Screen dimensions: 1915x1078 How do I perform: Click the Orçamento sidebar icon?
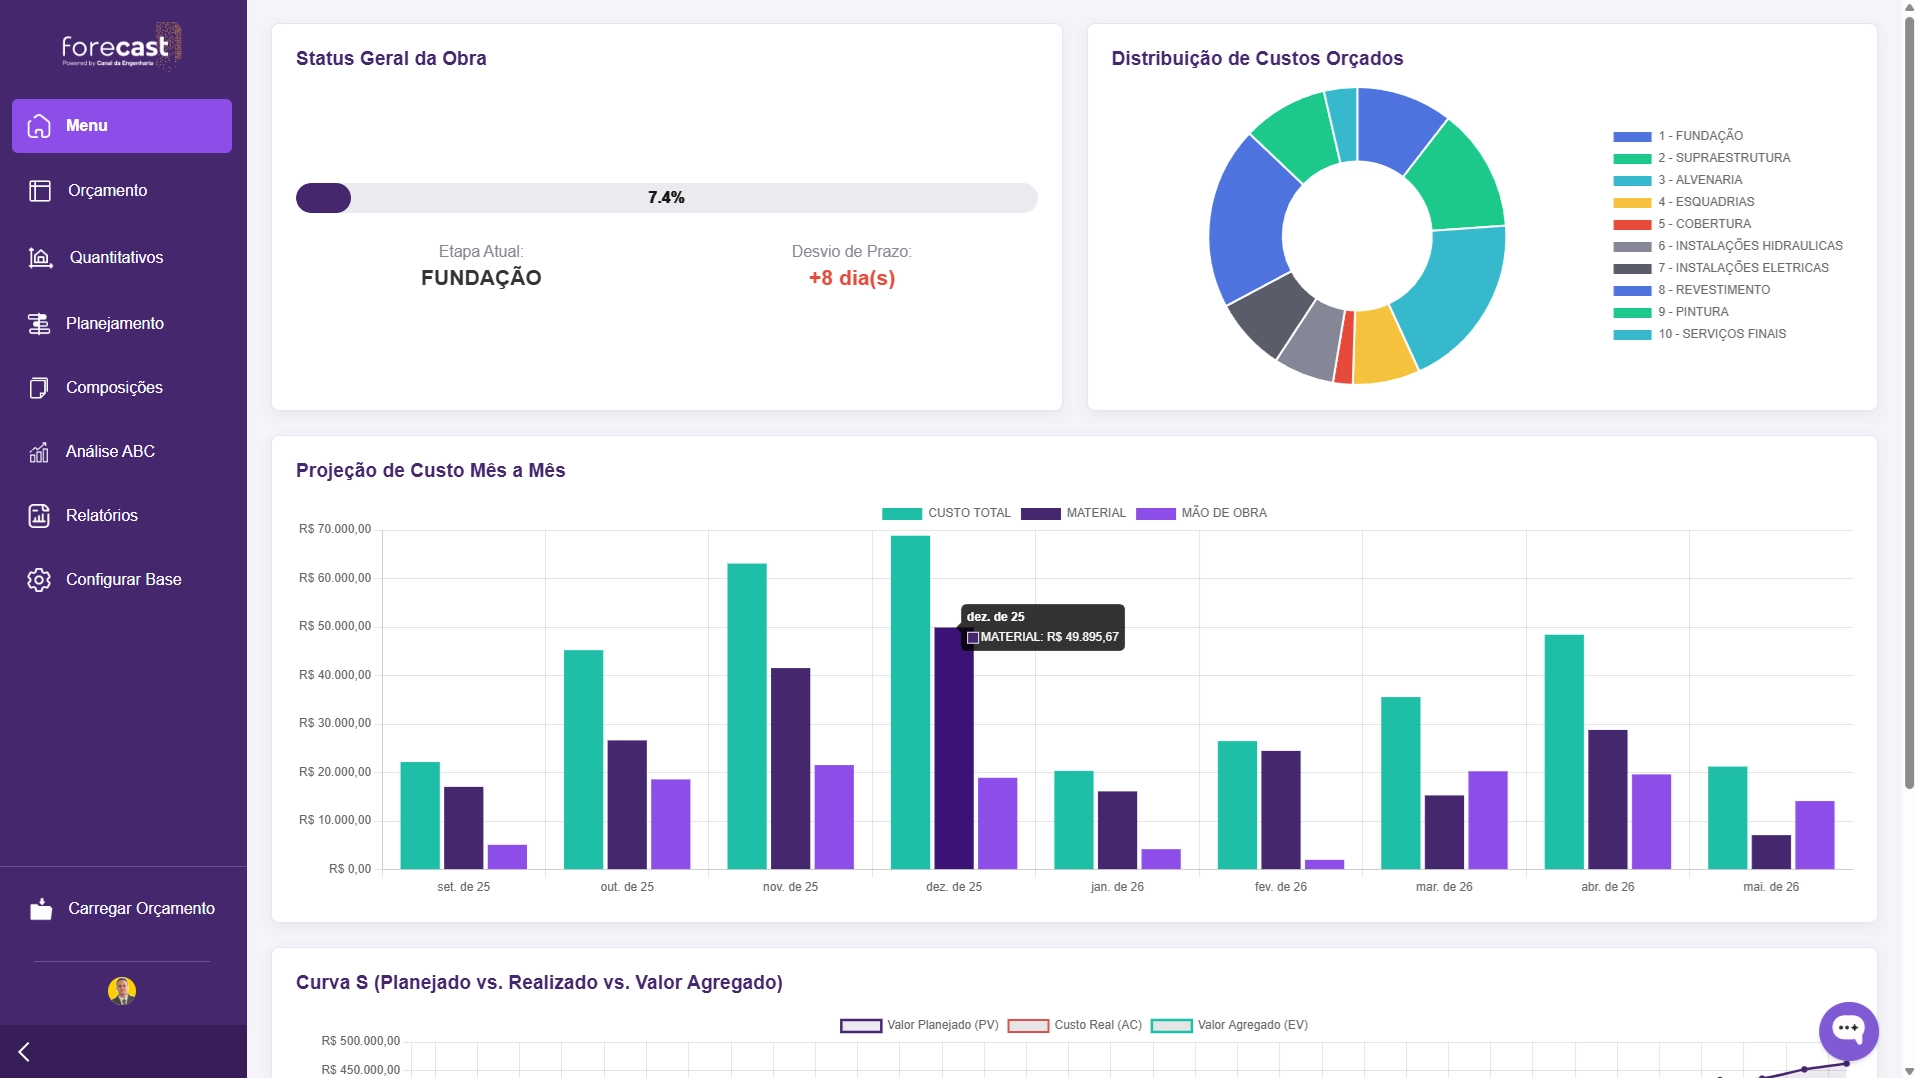pos(40,191)
